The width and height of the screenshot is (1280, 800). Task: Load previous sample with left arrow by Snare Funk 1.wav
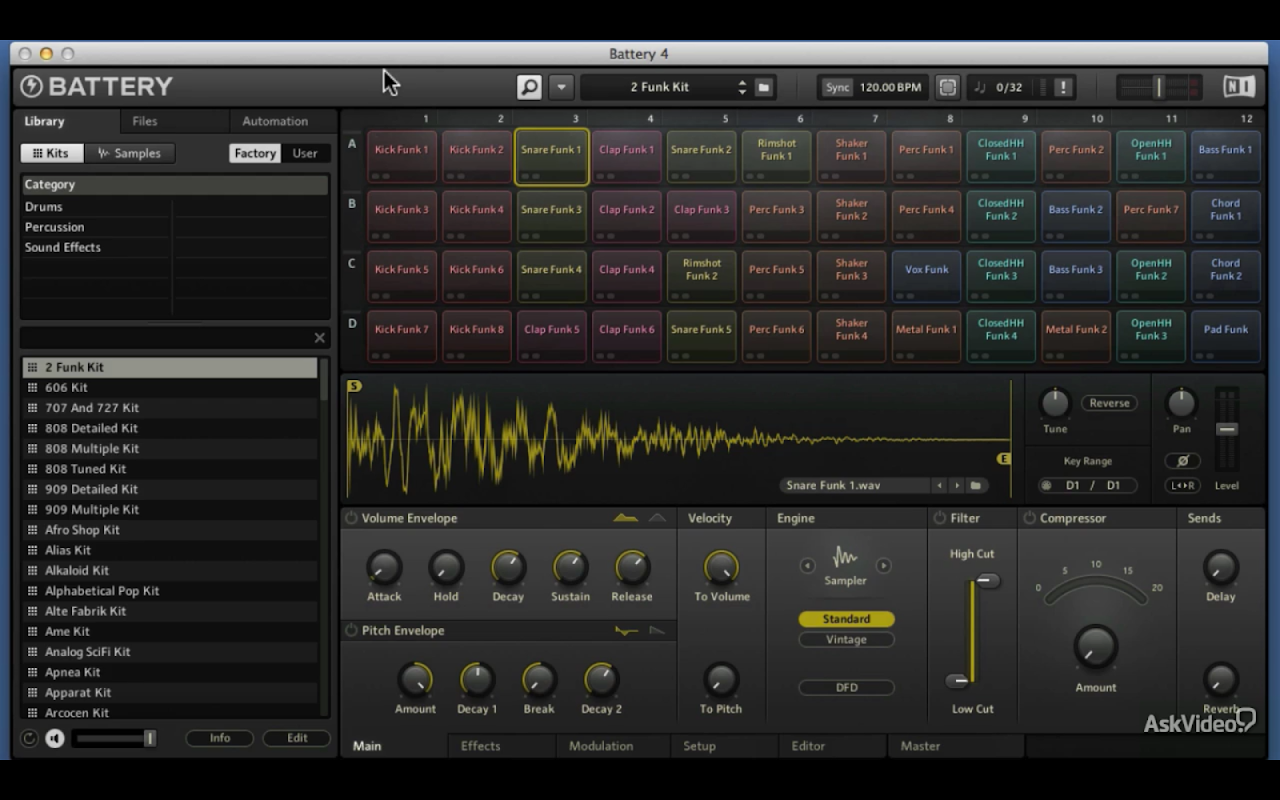(x=939, y=486)
